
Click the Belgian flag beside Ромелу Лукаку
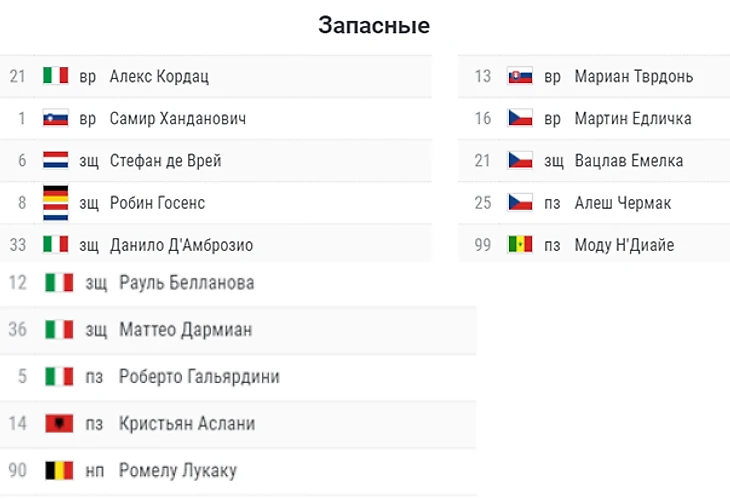tap(59, 470)
